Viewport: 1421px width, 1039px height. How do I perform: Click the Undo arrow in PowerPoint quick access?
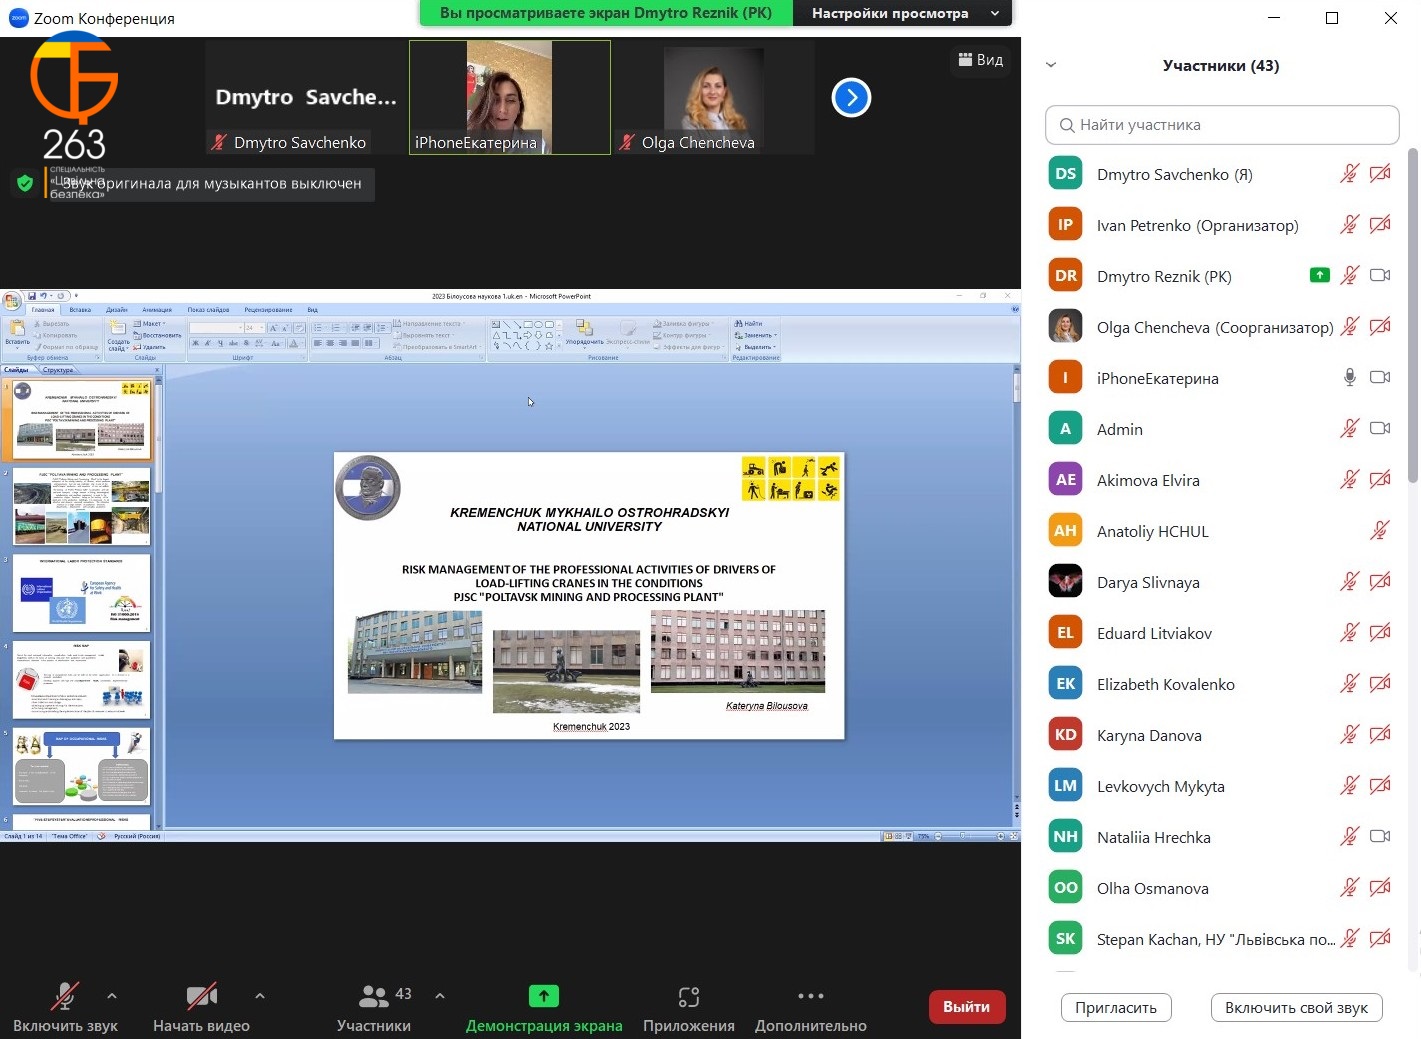coord(43,296)
